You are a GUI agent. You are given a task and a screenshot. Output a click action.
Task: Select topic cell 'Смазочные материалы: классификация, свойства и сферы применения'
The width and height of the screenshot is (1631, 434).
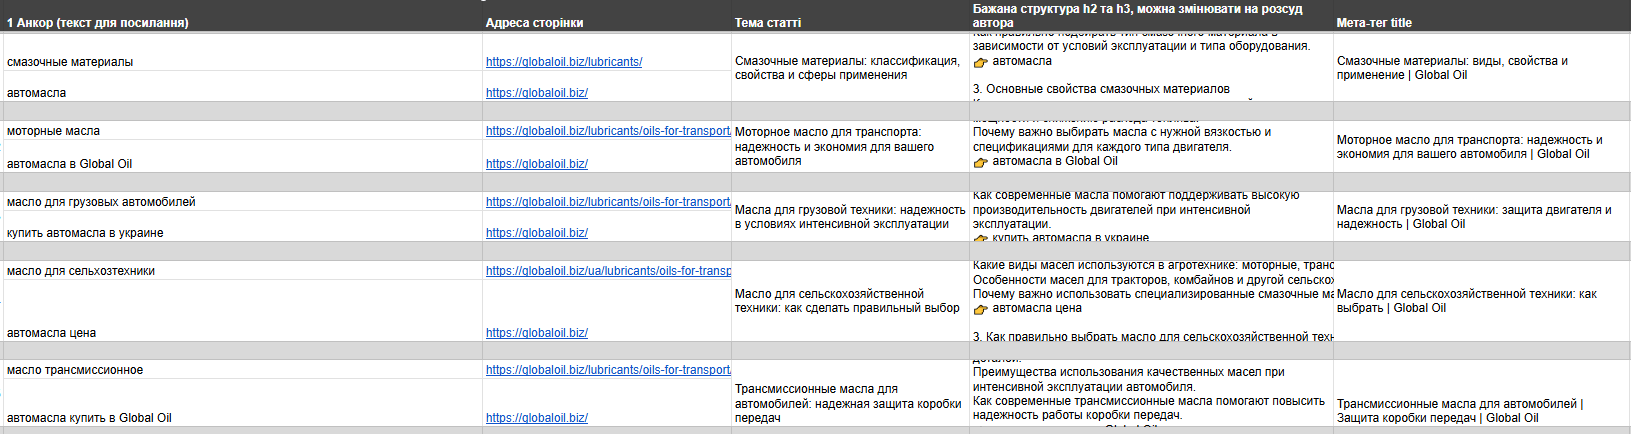pos(851,67)
